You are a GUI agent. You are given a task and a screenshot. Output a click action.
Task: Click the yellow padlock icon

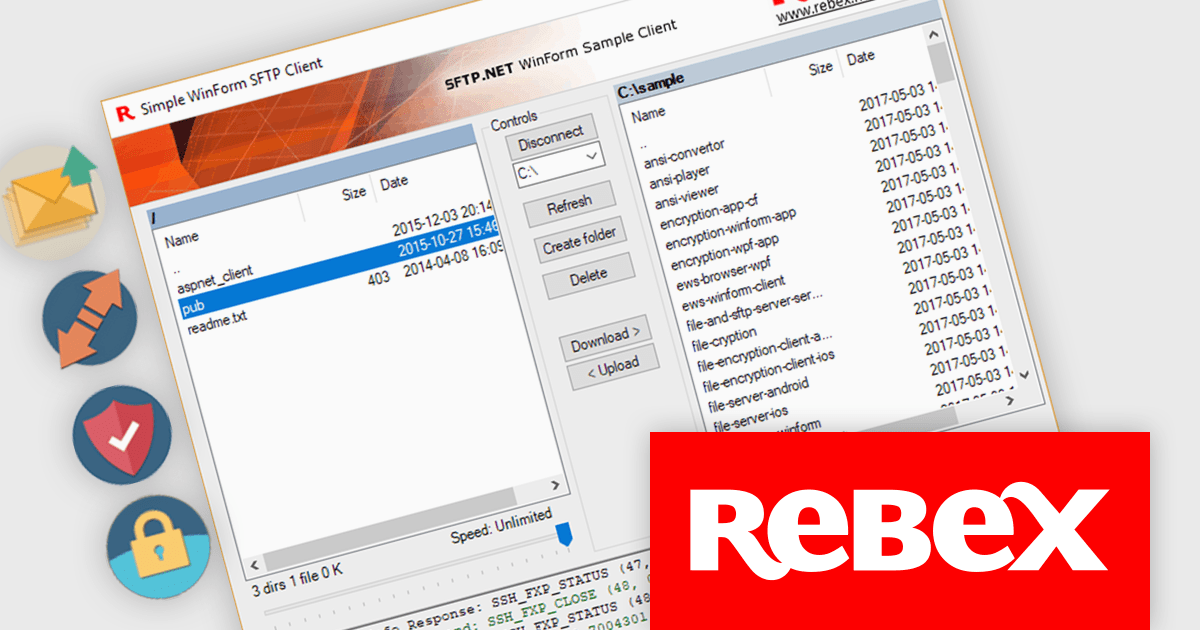click(x=158, y=549)
